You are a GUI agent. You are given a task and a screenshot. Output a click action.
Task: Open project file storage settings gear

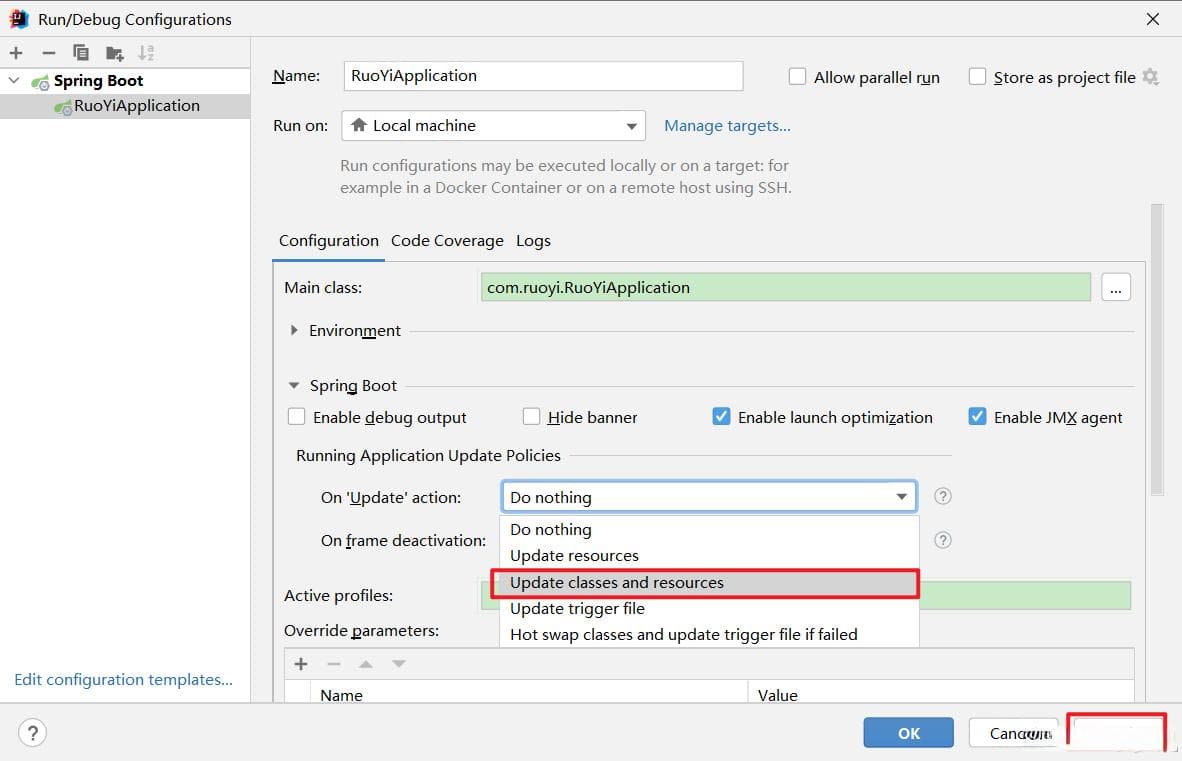click(1150, 77)
